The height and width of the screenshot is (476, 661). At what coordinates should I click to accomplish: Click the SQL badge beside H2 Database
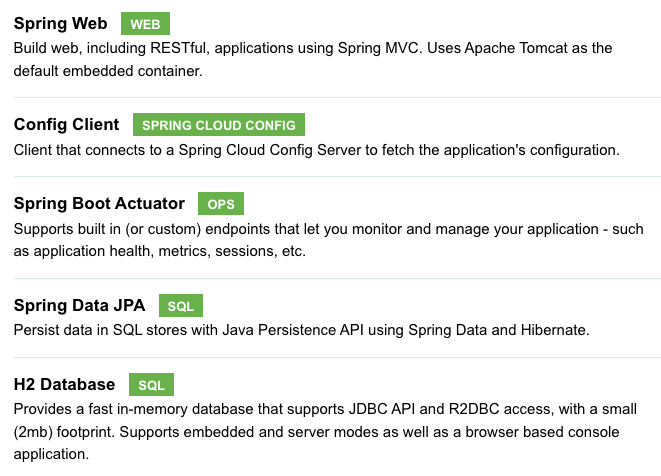coord(151,385)
